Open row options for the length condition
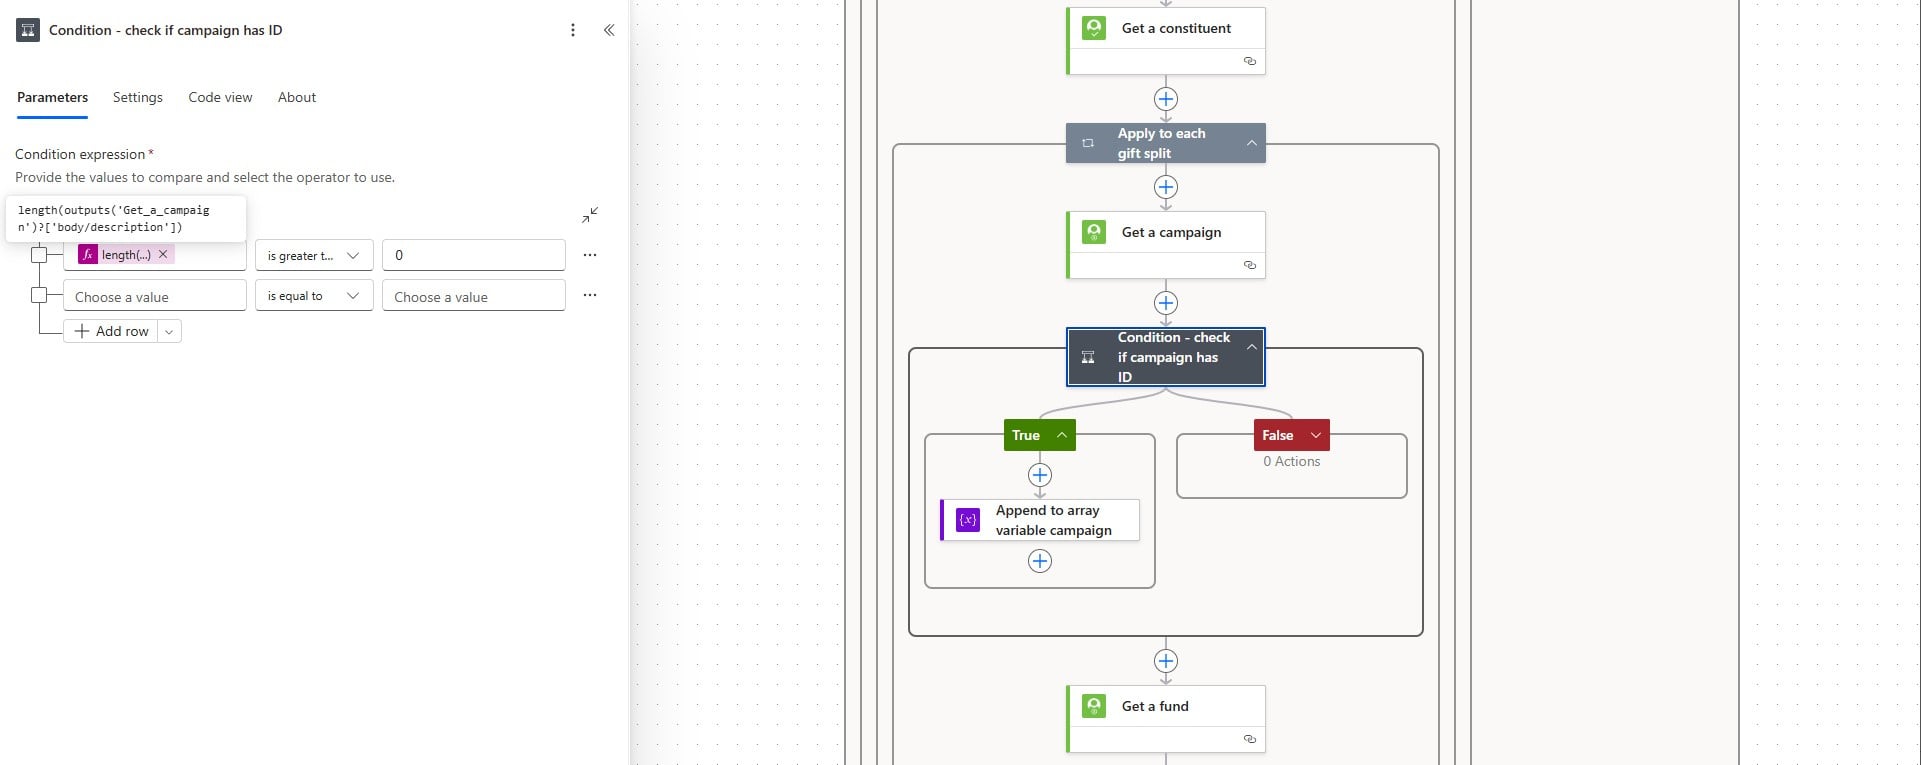The width and height of the screenshot is (1921, 765). point(590,255)
